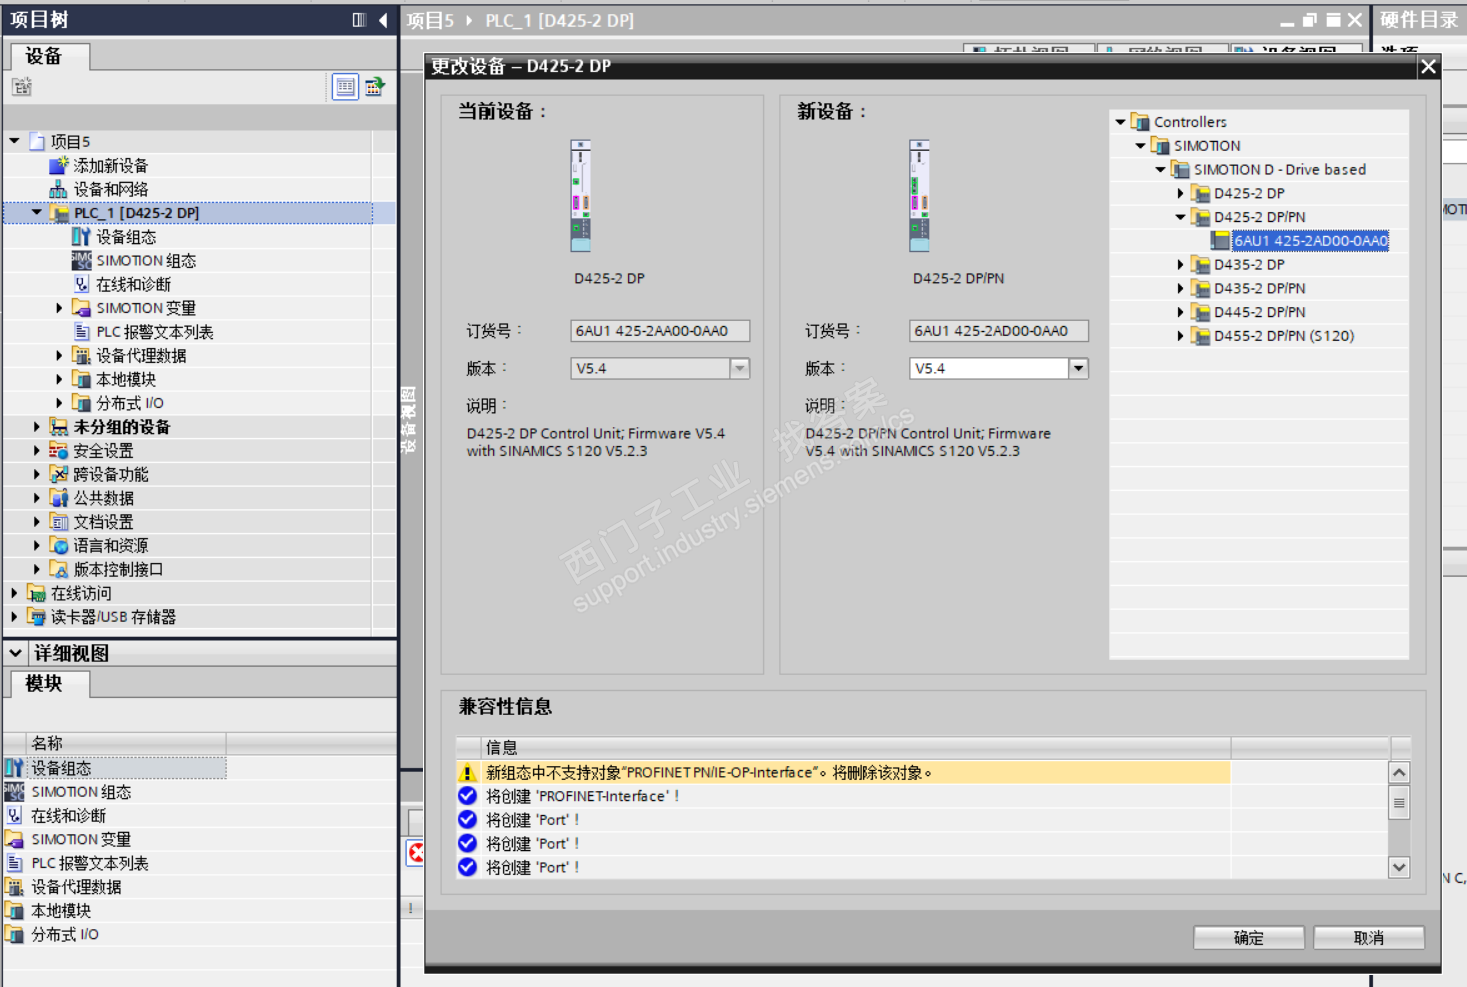Confirm device change with 确定 button
The height and width of the screenshot is (987, 1467).
pos(1249,938)
